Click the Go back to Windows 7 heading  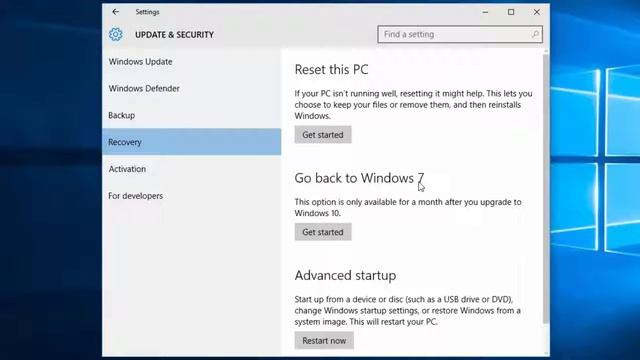(359, 178)
